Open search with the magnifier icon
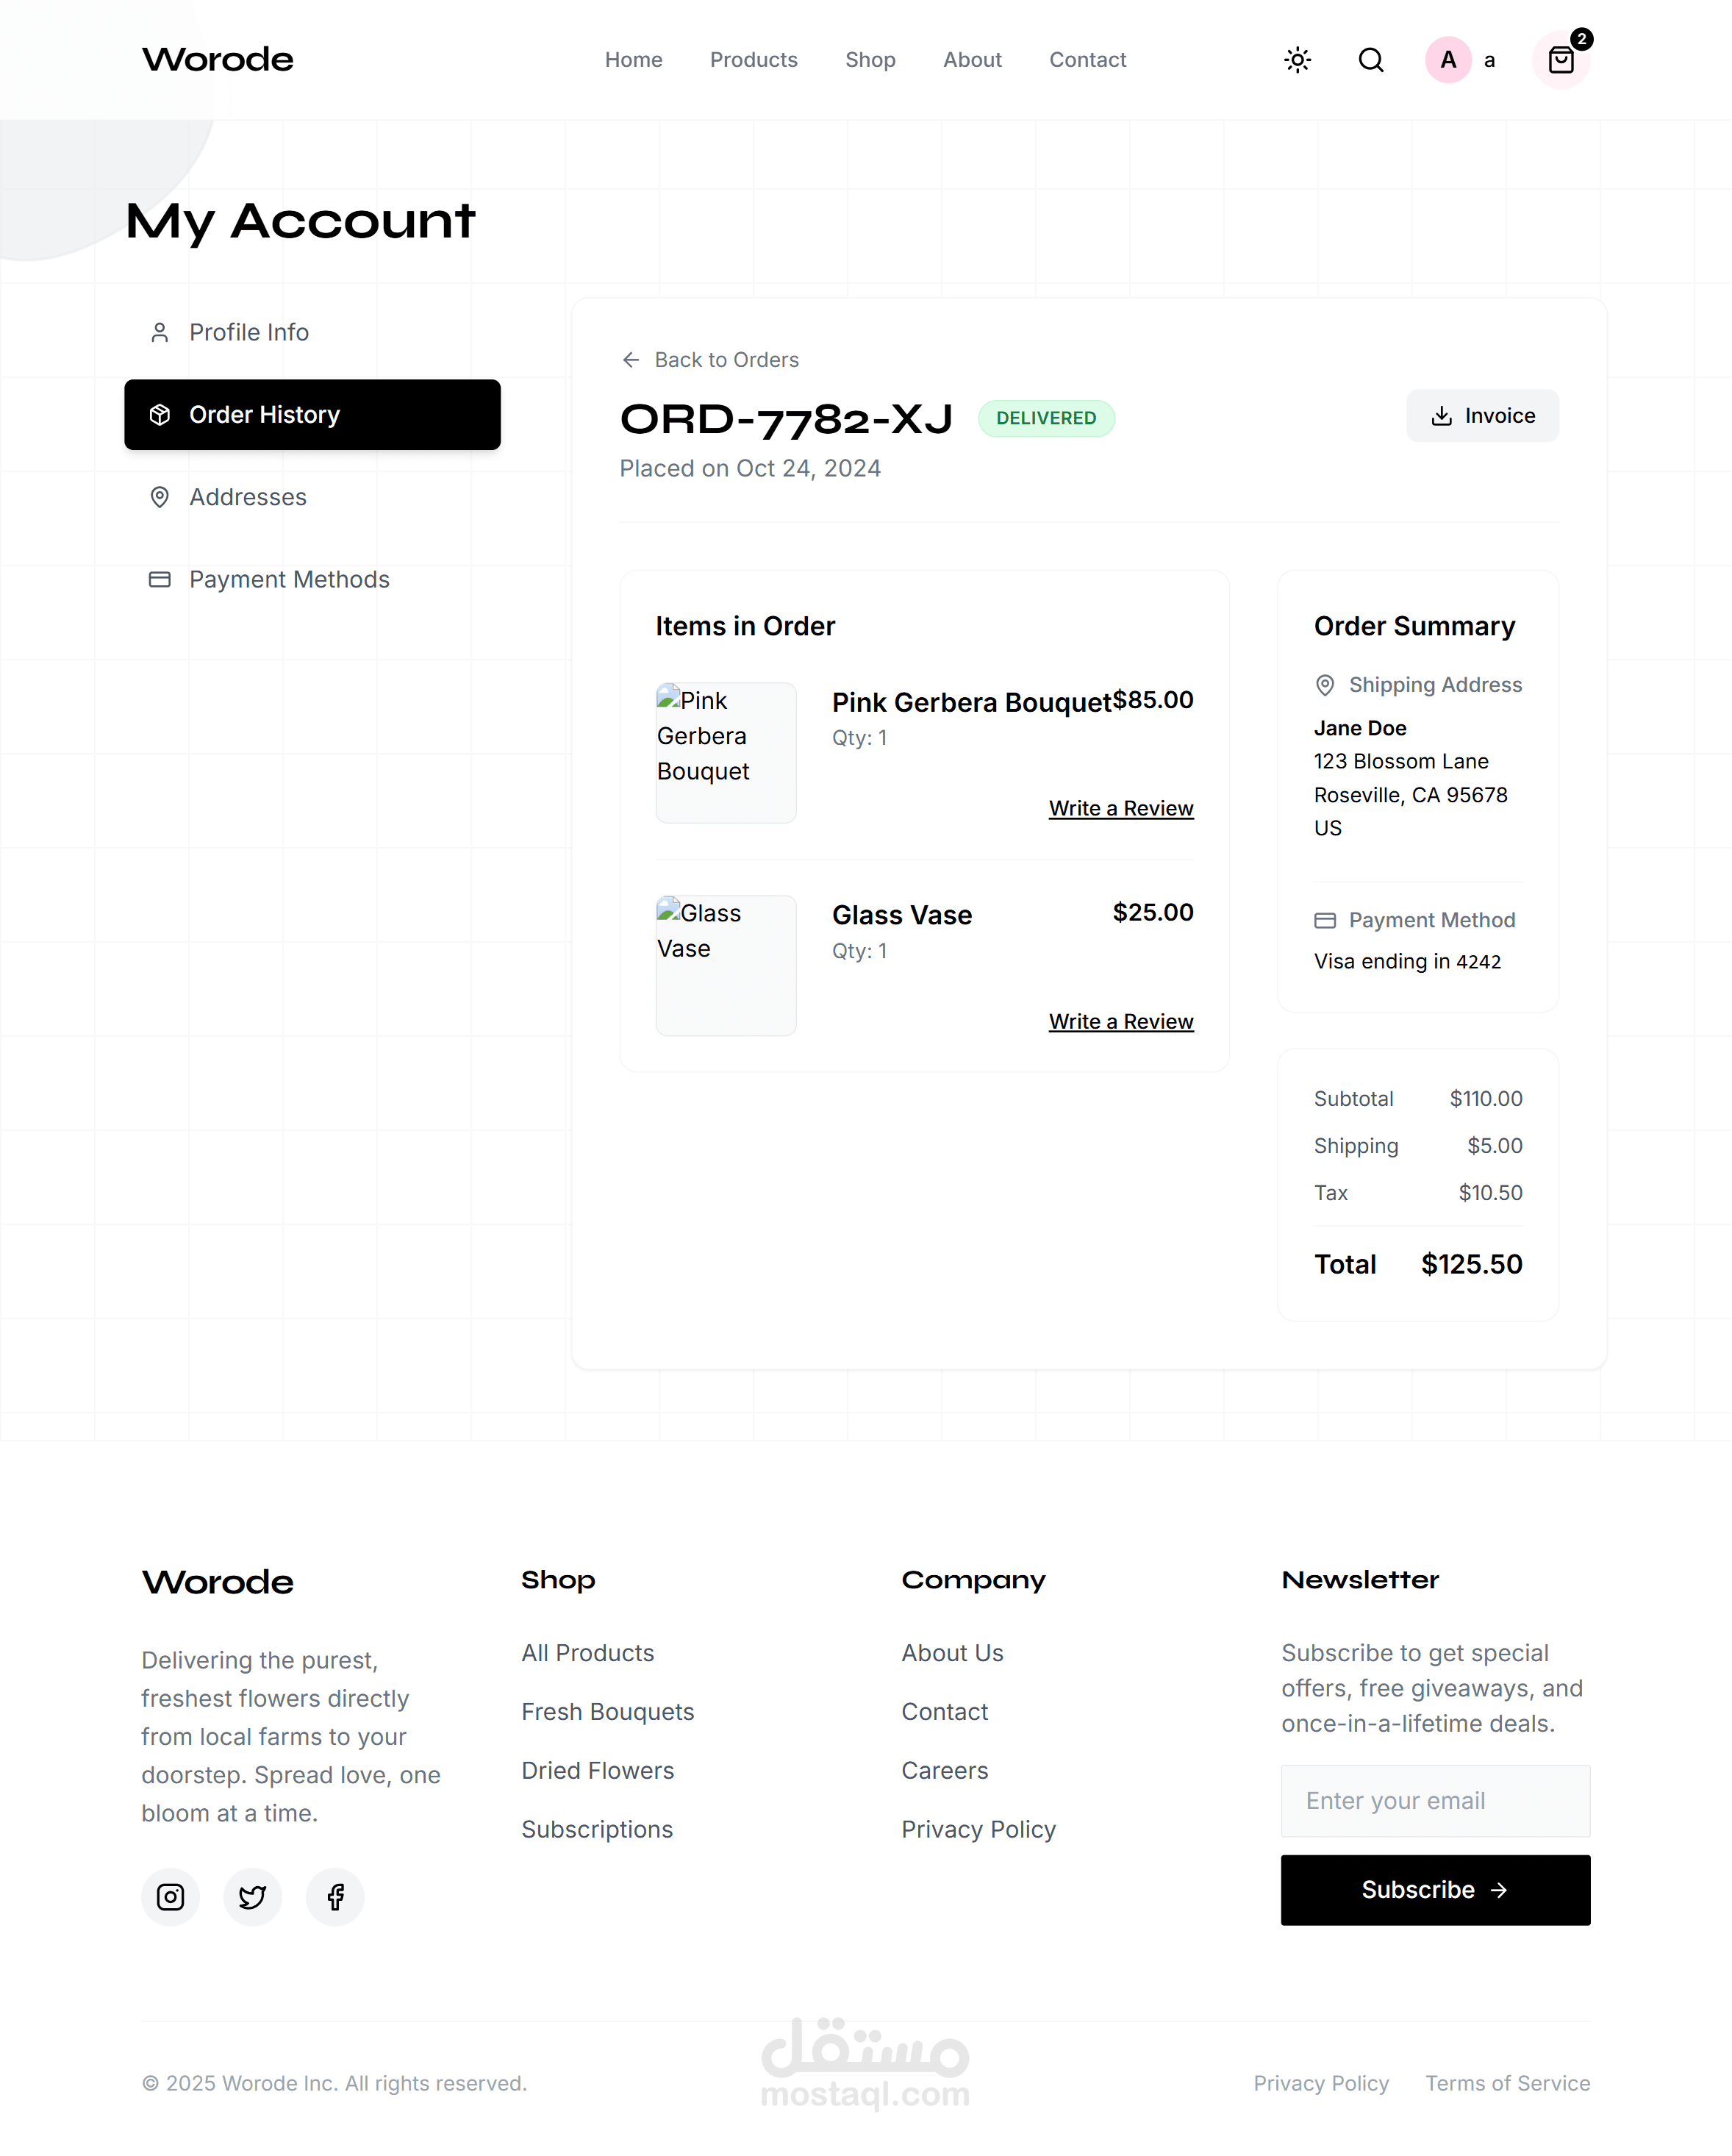The image size is (1732, 2156). (x=1371, y=60)
